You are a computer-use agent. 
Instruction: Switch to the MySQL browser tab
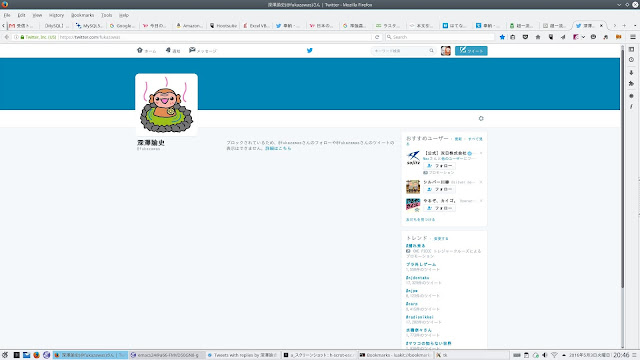[x=90, y=25]
